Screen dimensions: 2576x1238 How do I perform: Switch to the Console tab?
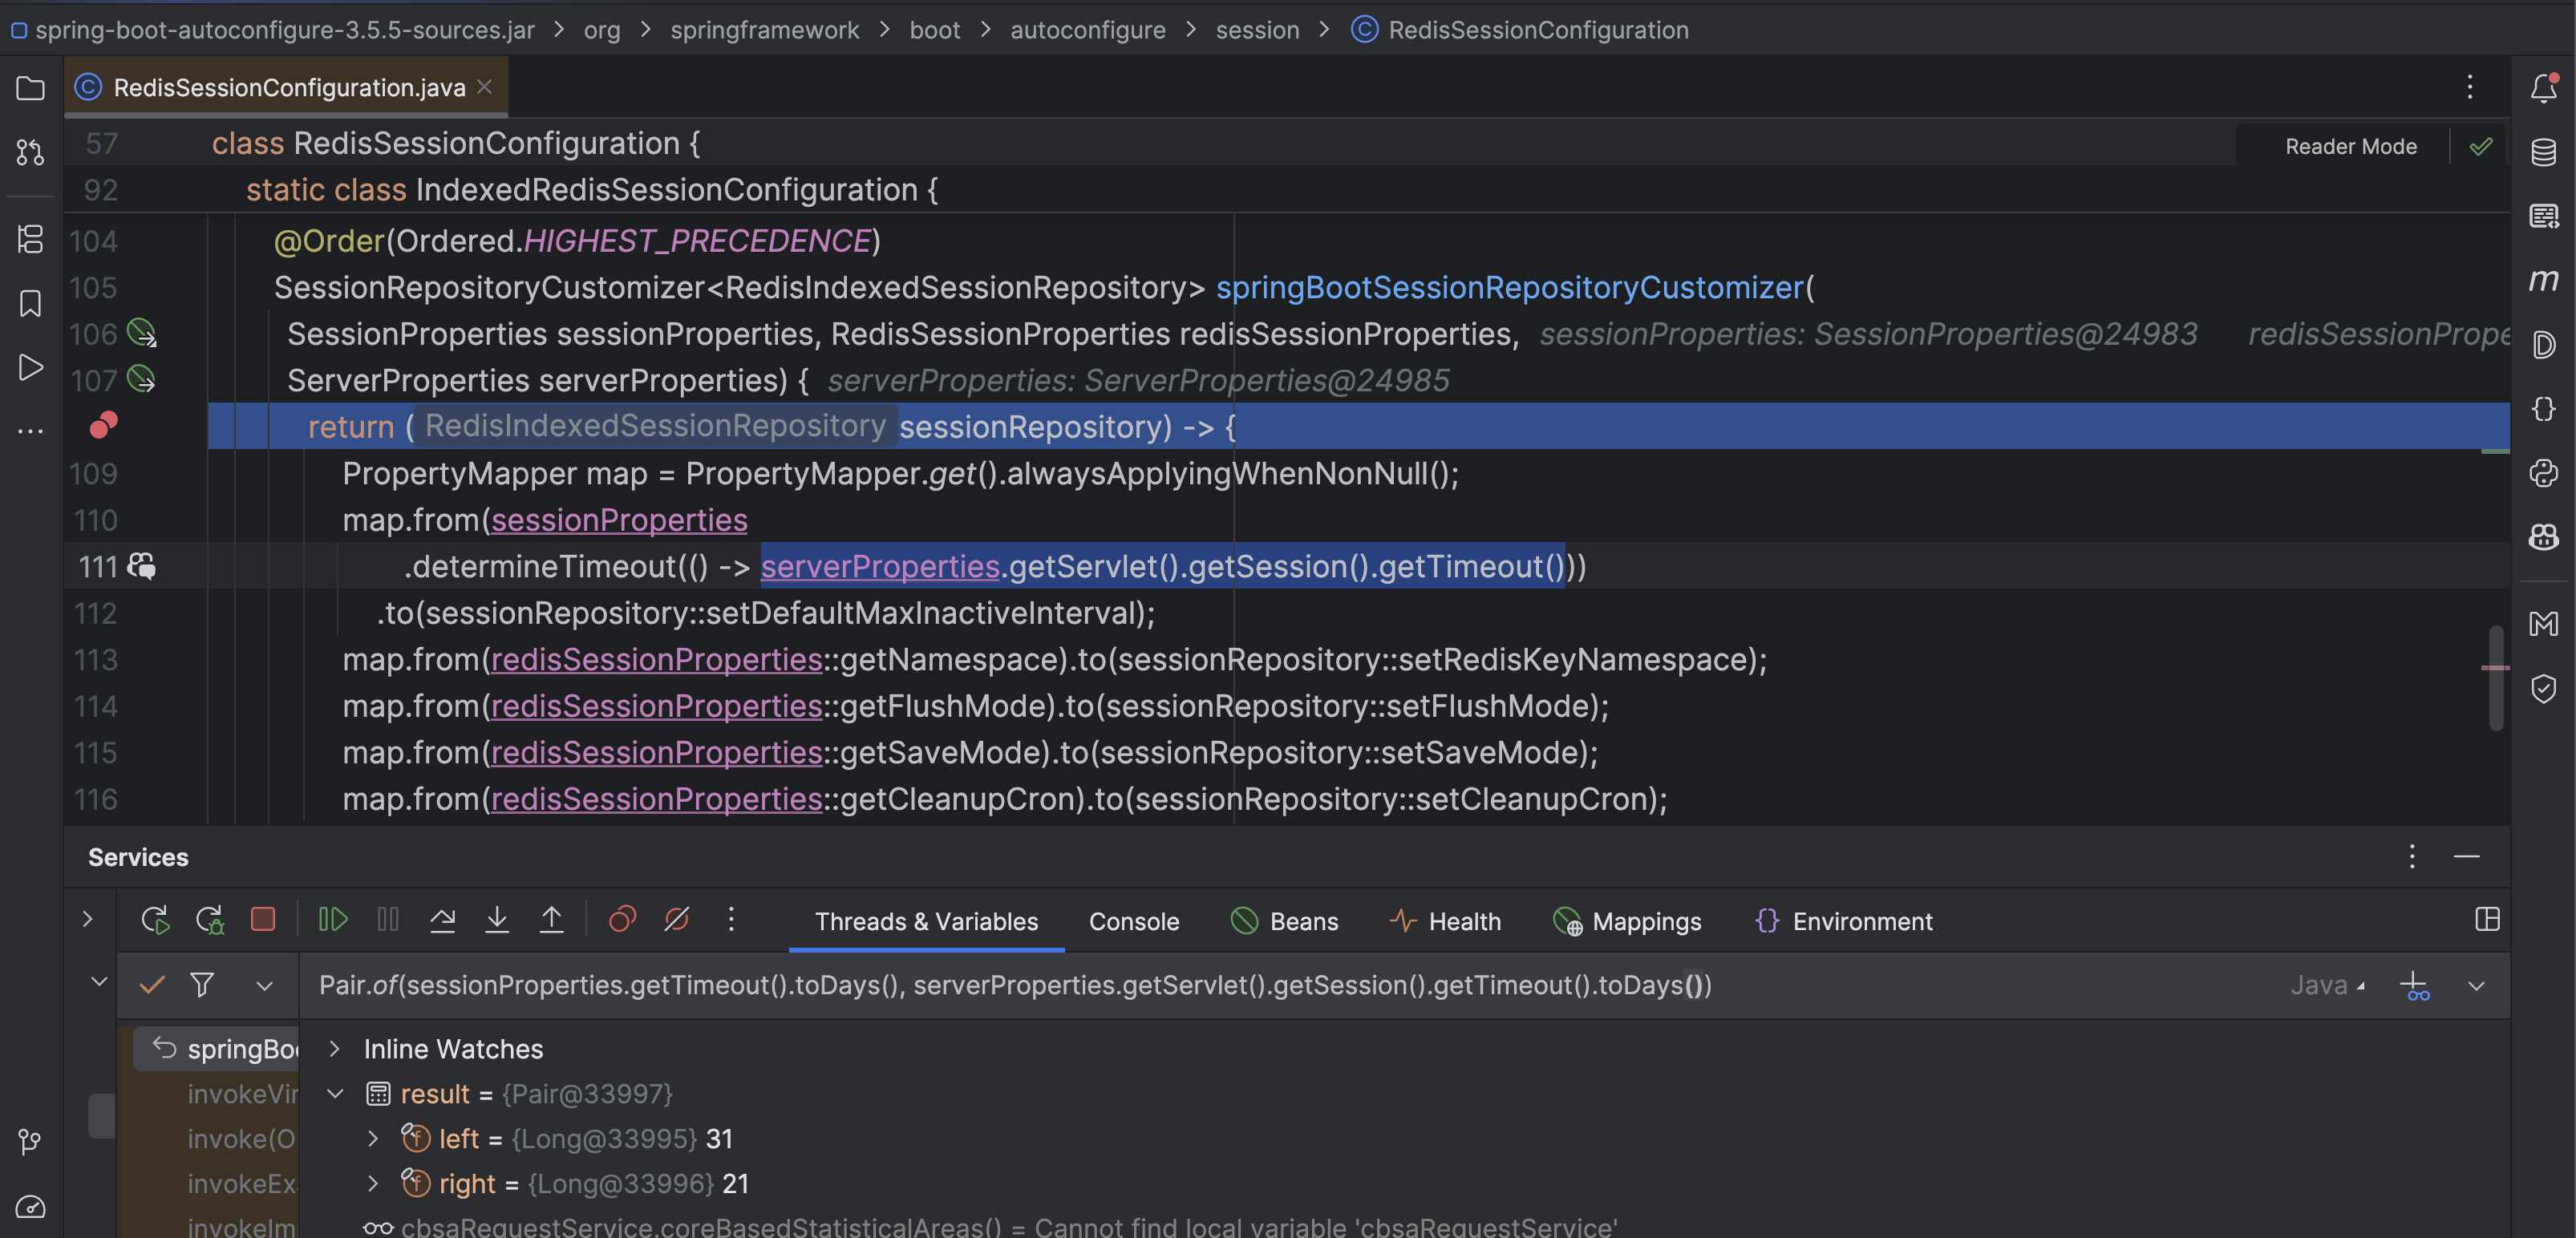point(1134,921)
